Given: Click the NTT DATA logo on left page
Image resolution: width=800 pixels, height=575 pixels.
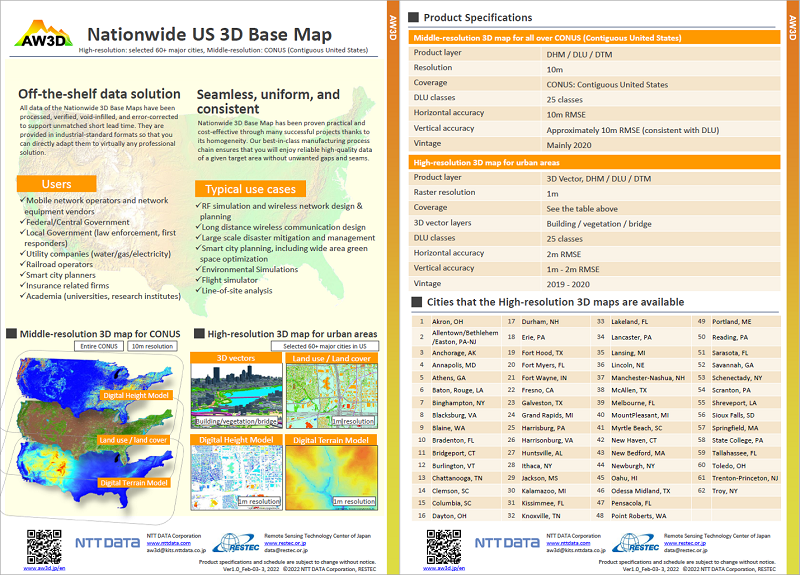Looking at the screenshot, I should pyautogui.click(x=109, y=545).
